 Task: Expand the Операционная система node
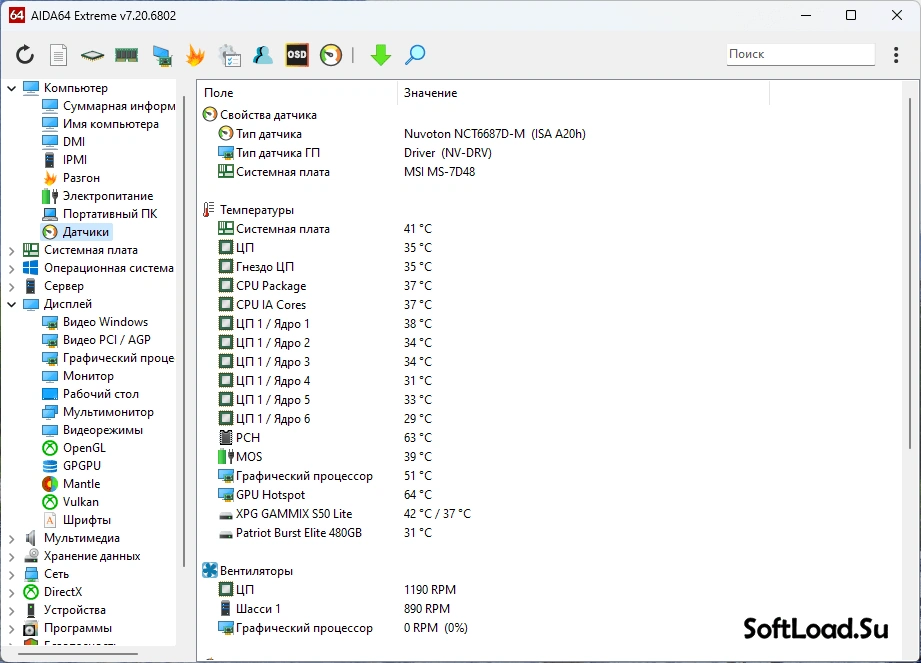coord(12,268)
